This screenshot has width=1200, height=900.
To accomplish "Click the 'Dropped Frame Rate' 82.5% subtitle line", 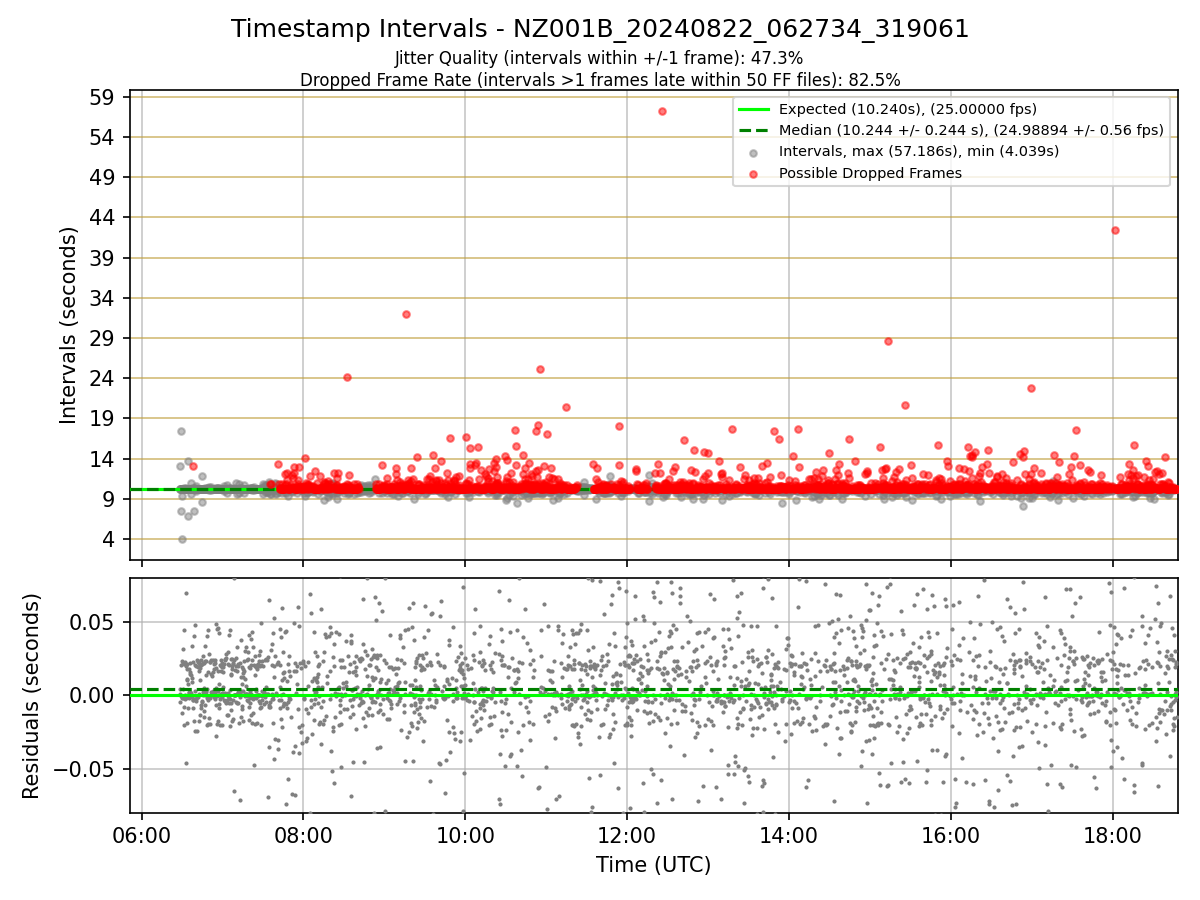I will (x=600, y=79).
